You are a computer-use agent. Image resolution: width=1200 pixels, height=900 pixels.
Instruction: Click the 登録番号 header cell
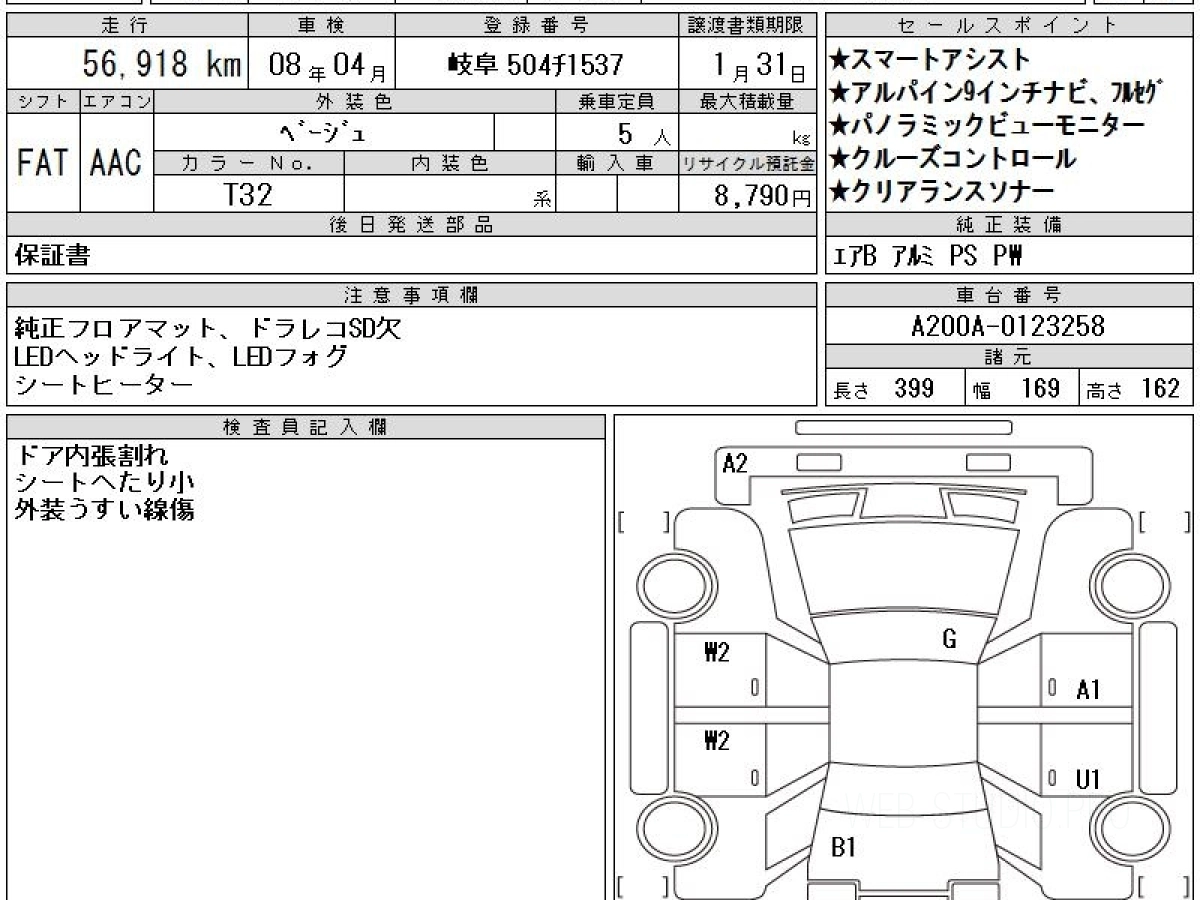(x=535, y=26)
